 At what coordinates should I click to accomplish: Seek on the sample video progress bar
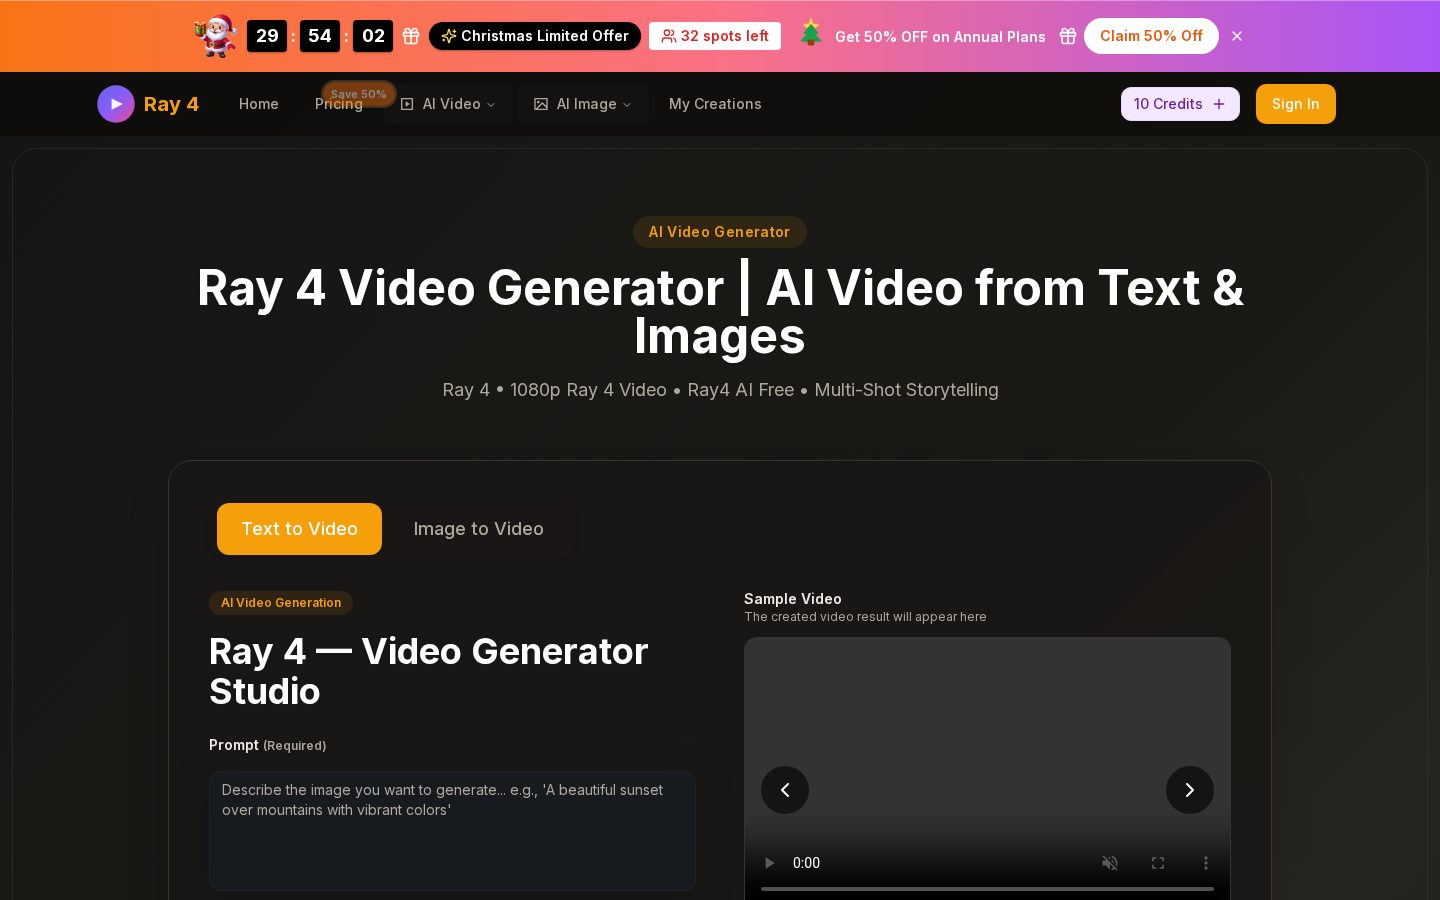[x=987, y=888]
